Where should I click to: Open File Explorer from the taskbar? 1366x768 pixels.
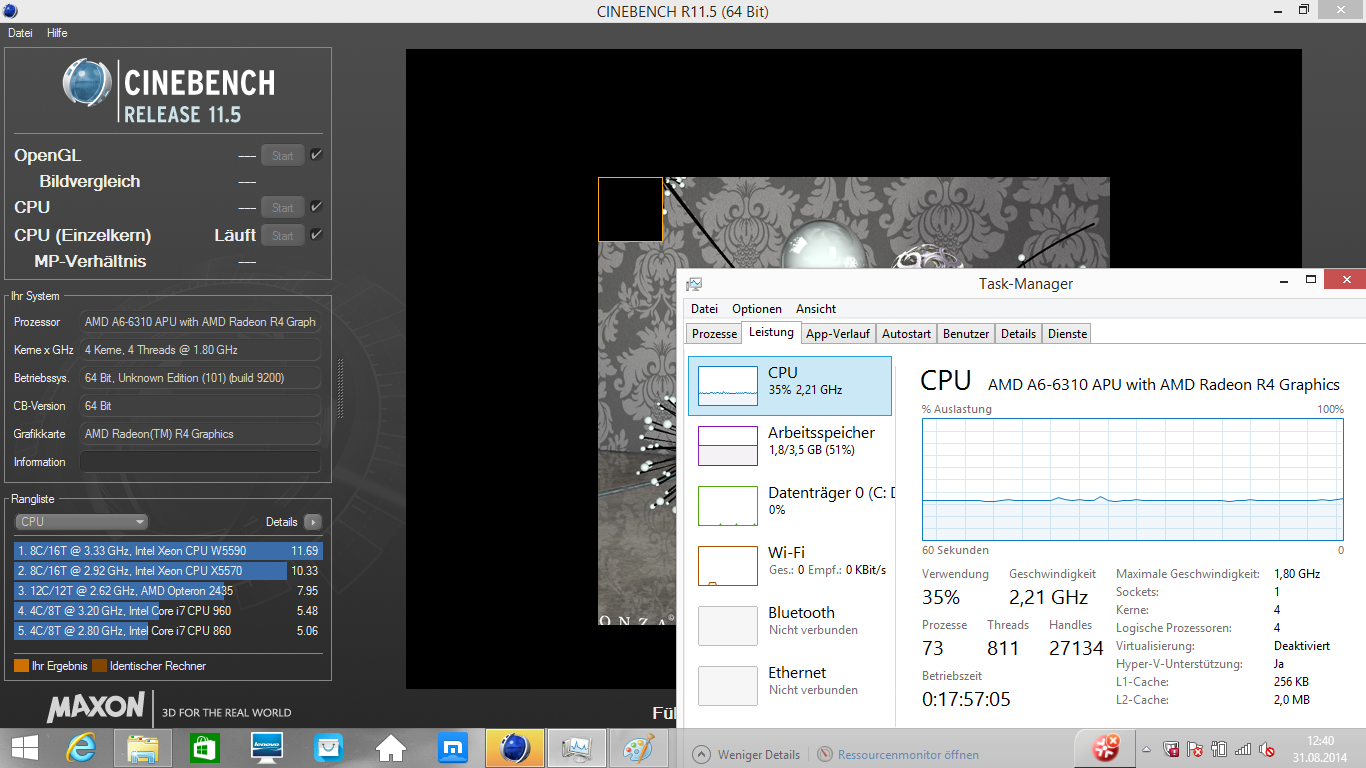tap(143, 748)
